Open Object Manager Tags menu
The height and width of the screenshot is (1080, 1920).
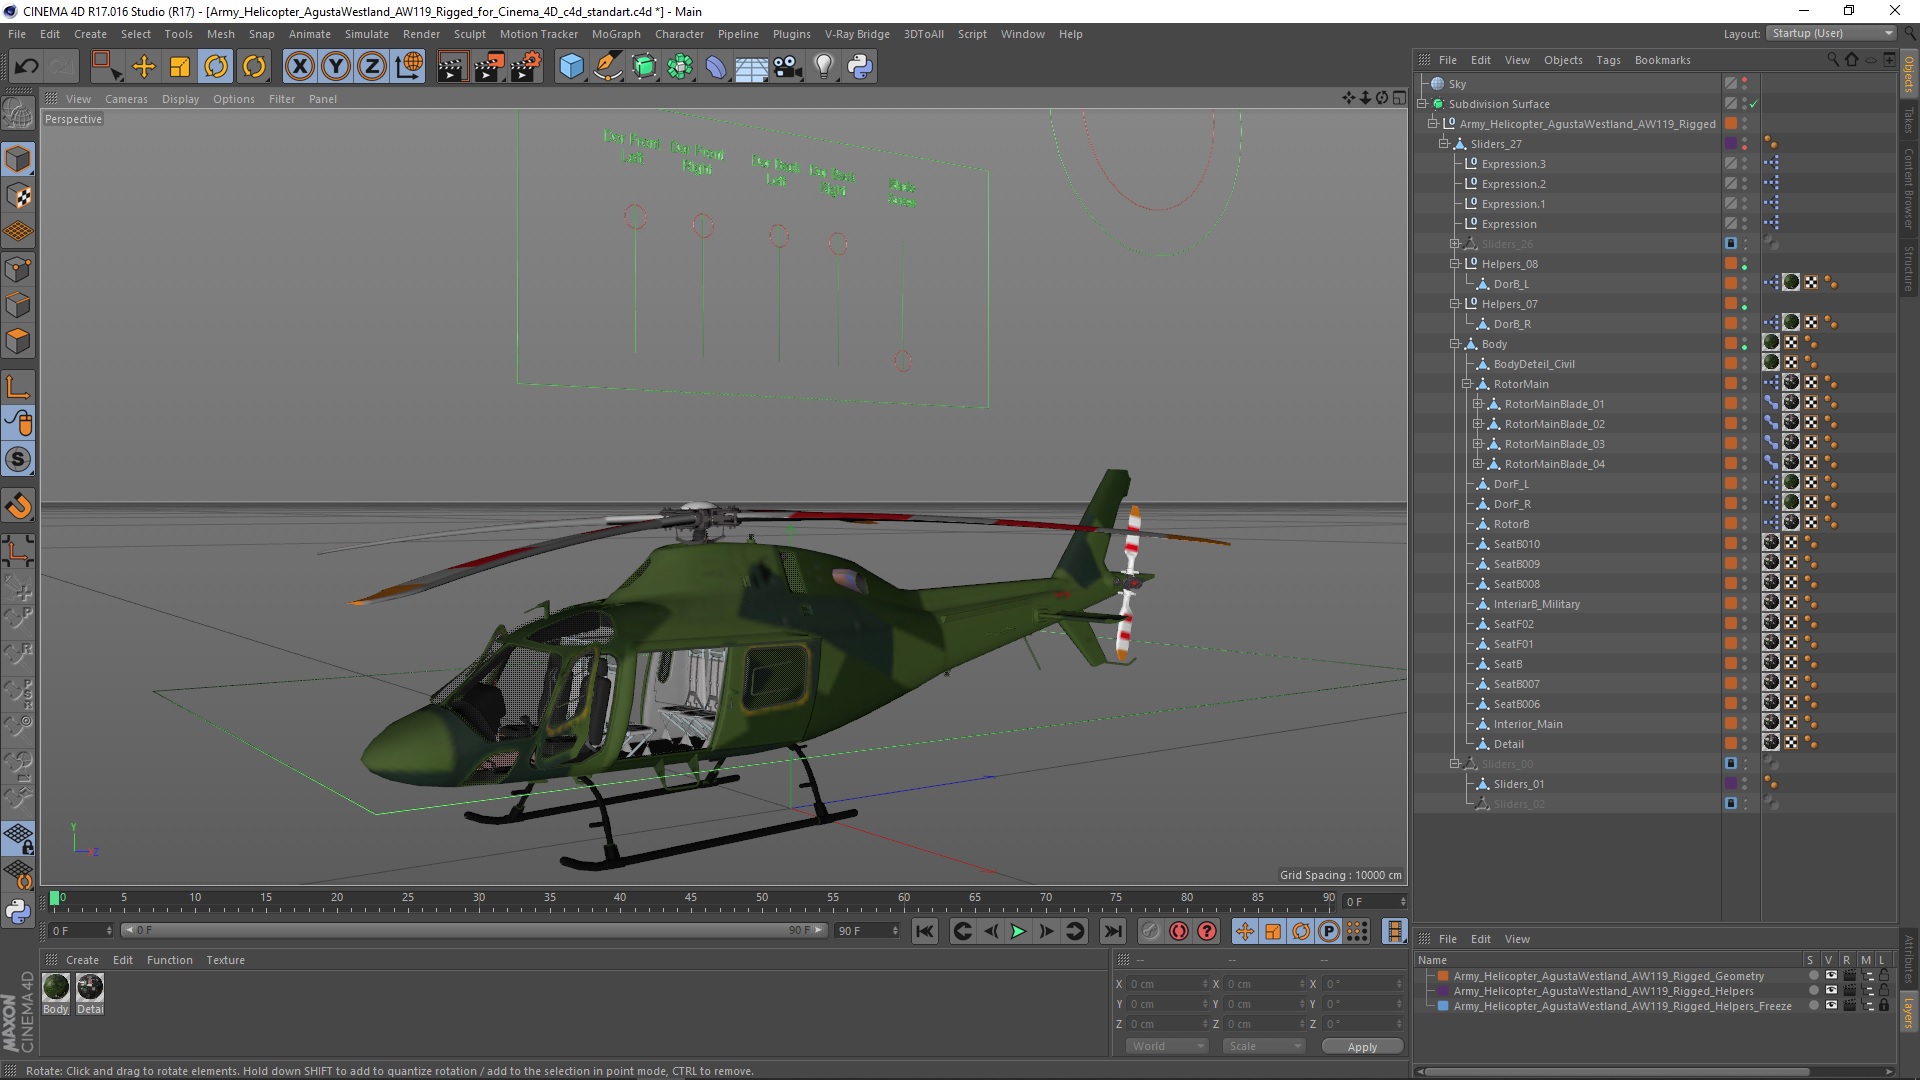pos(1608,60)
